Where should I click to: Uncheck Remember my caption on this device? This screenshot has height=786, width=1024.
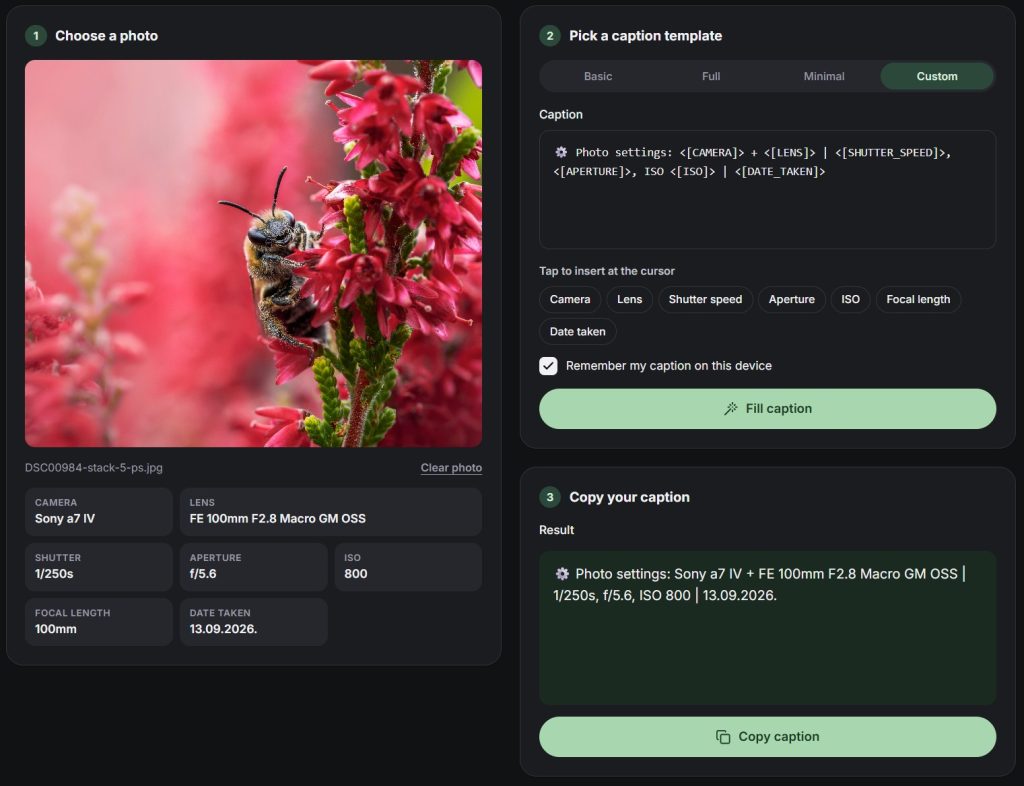point(549,366)
